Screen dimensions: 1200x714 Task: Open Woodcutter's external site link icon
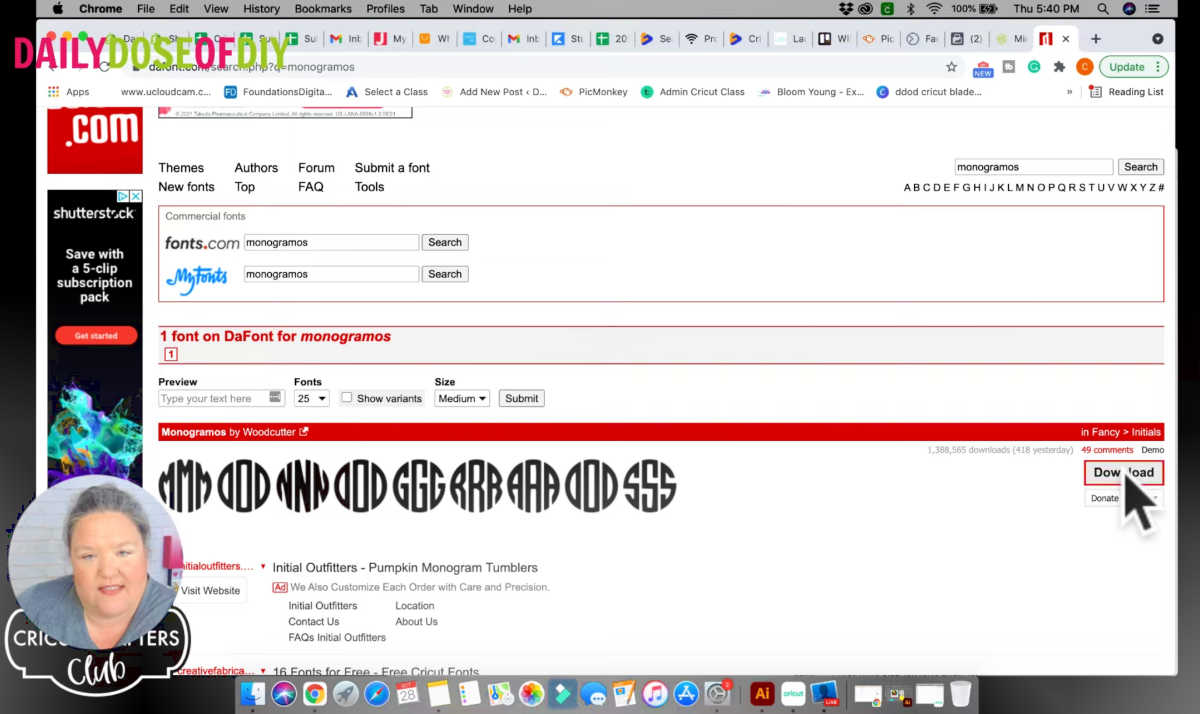tap(304, 432)
